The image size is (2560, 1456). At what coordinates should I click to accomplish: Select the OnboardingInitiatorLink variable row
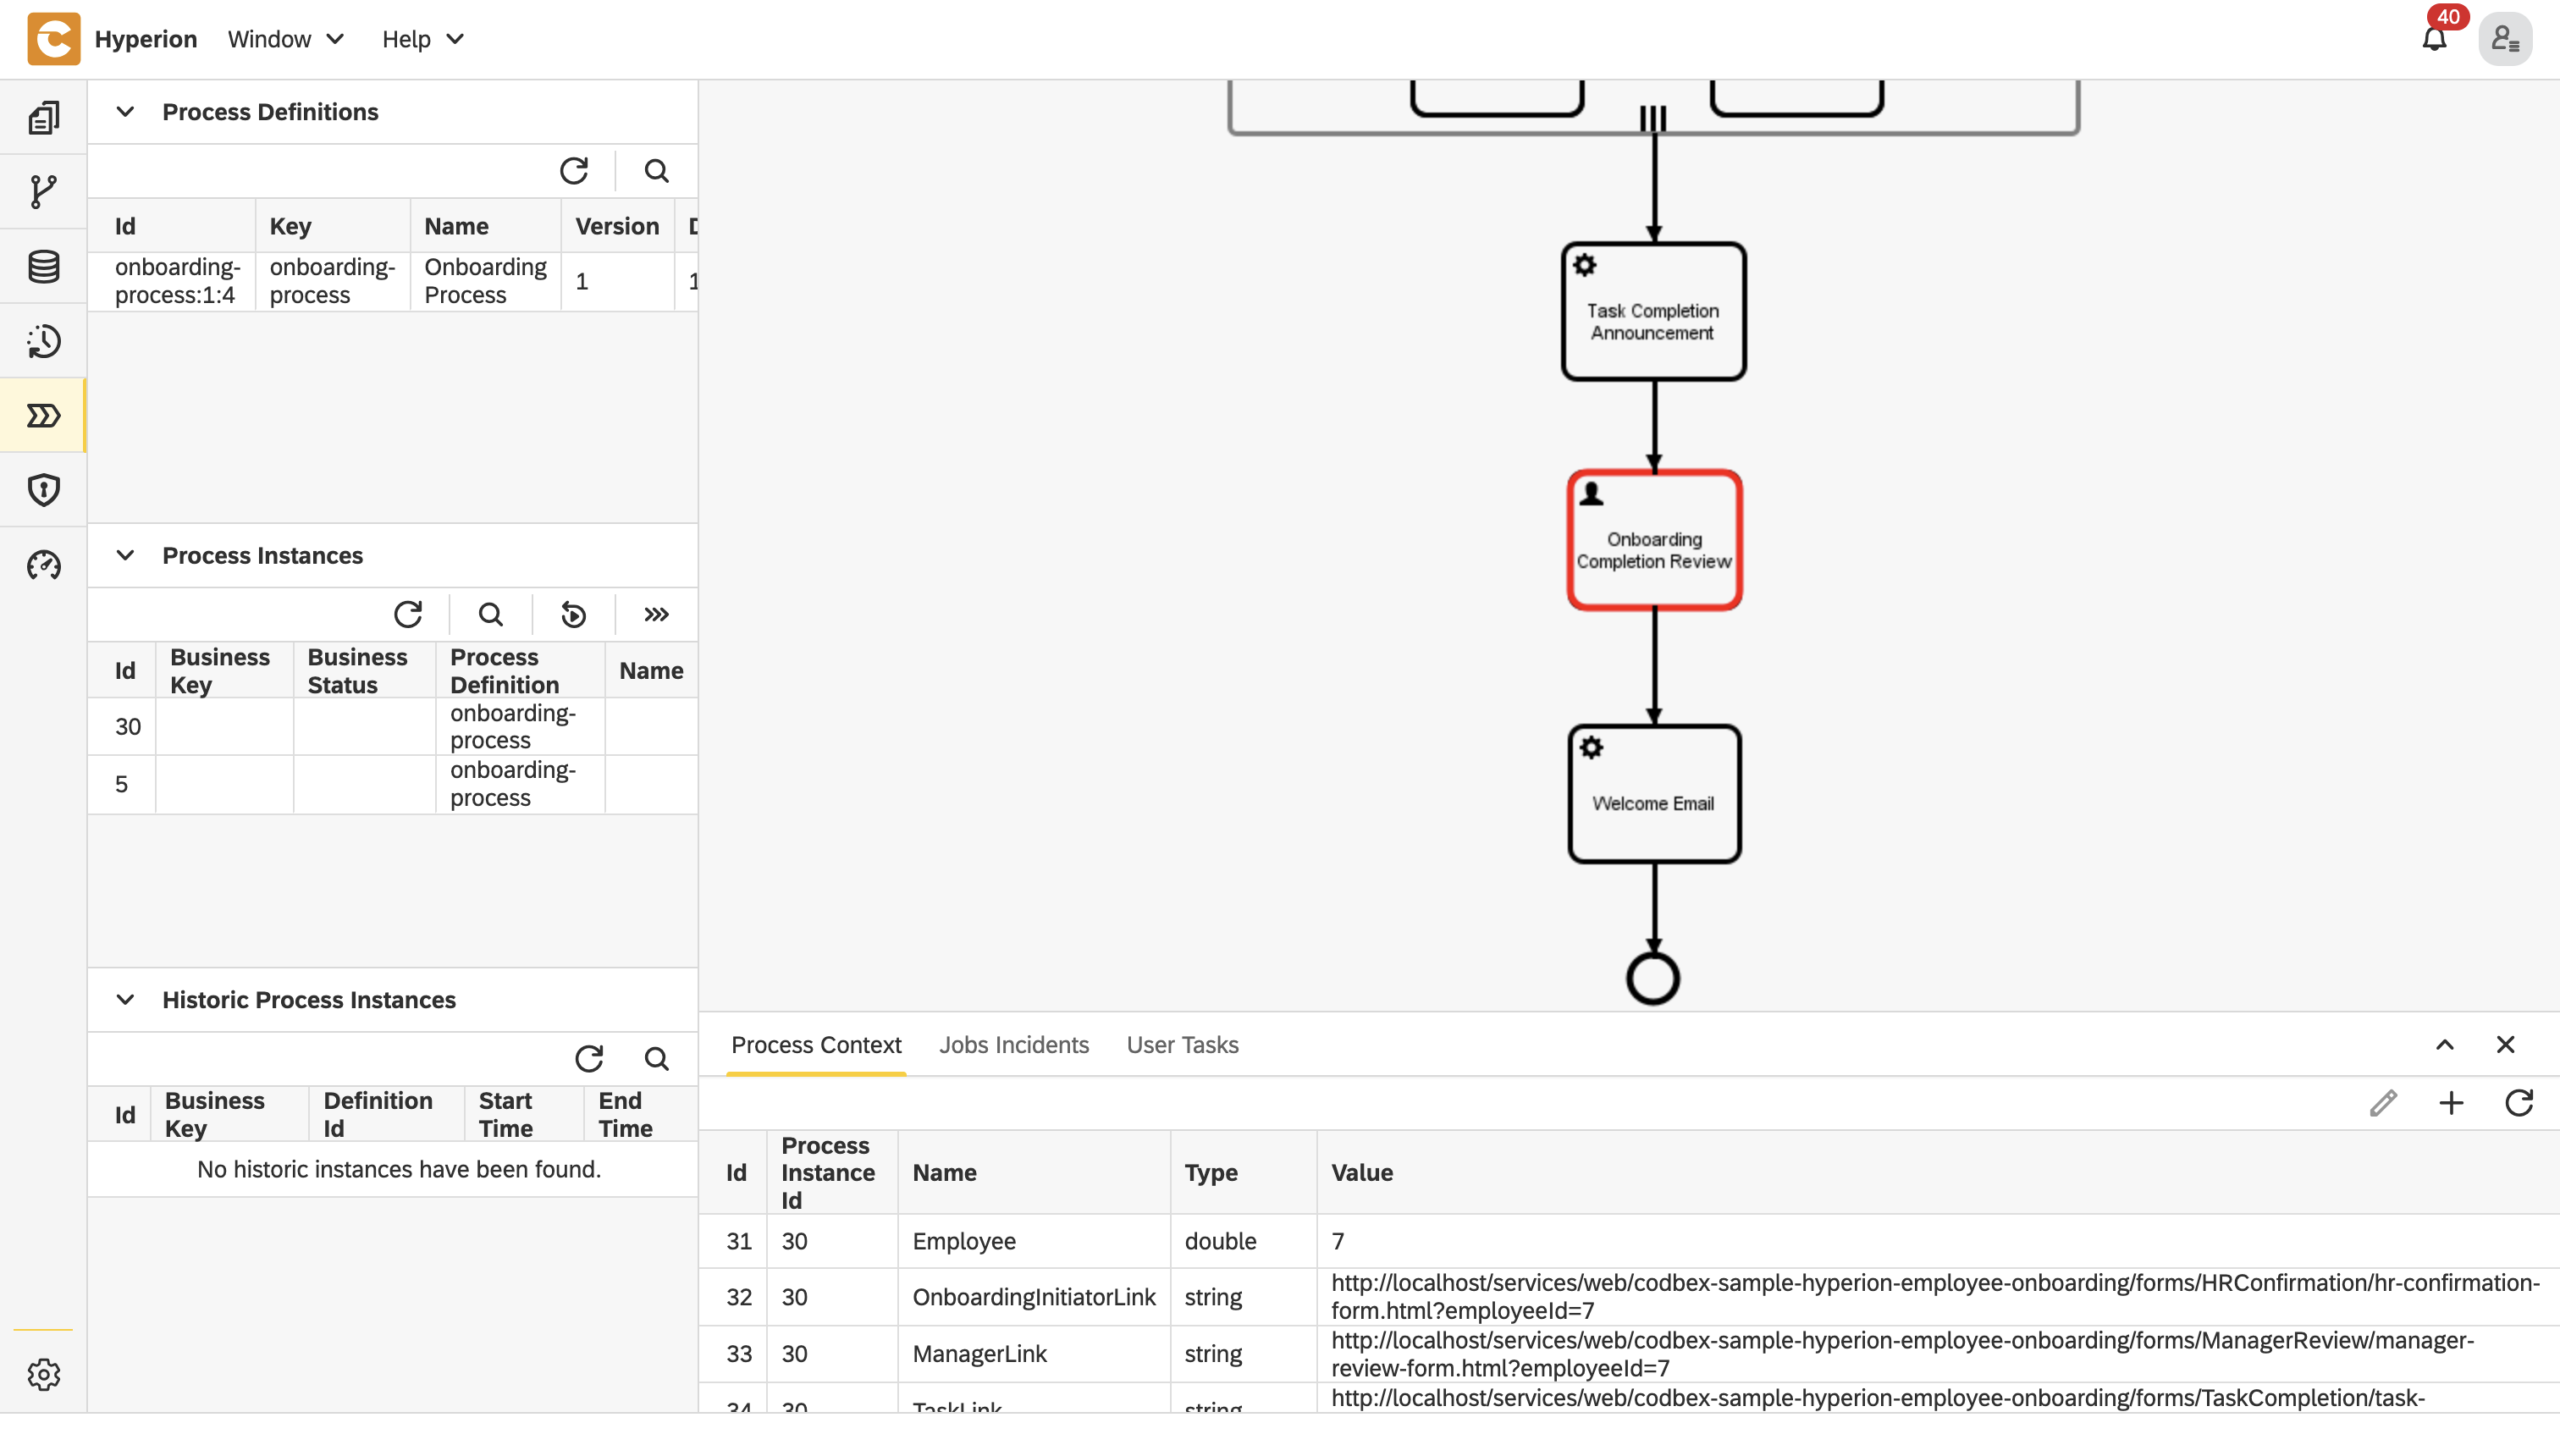click(1629, 1297)
